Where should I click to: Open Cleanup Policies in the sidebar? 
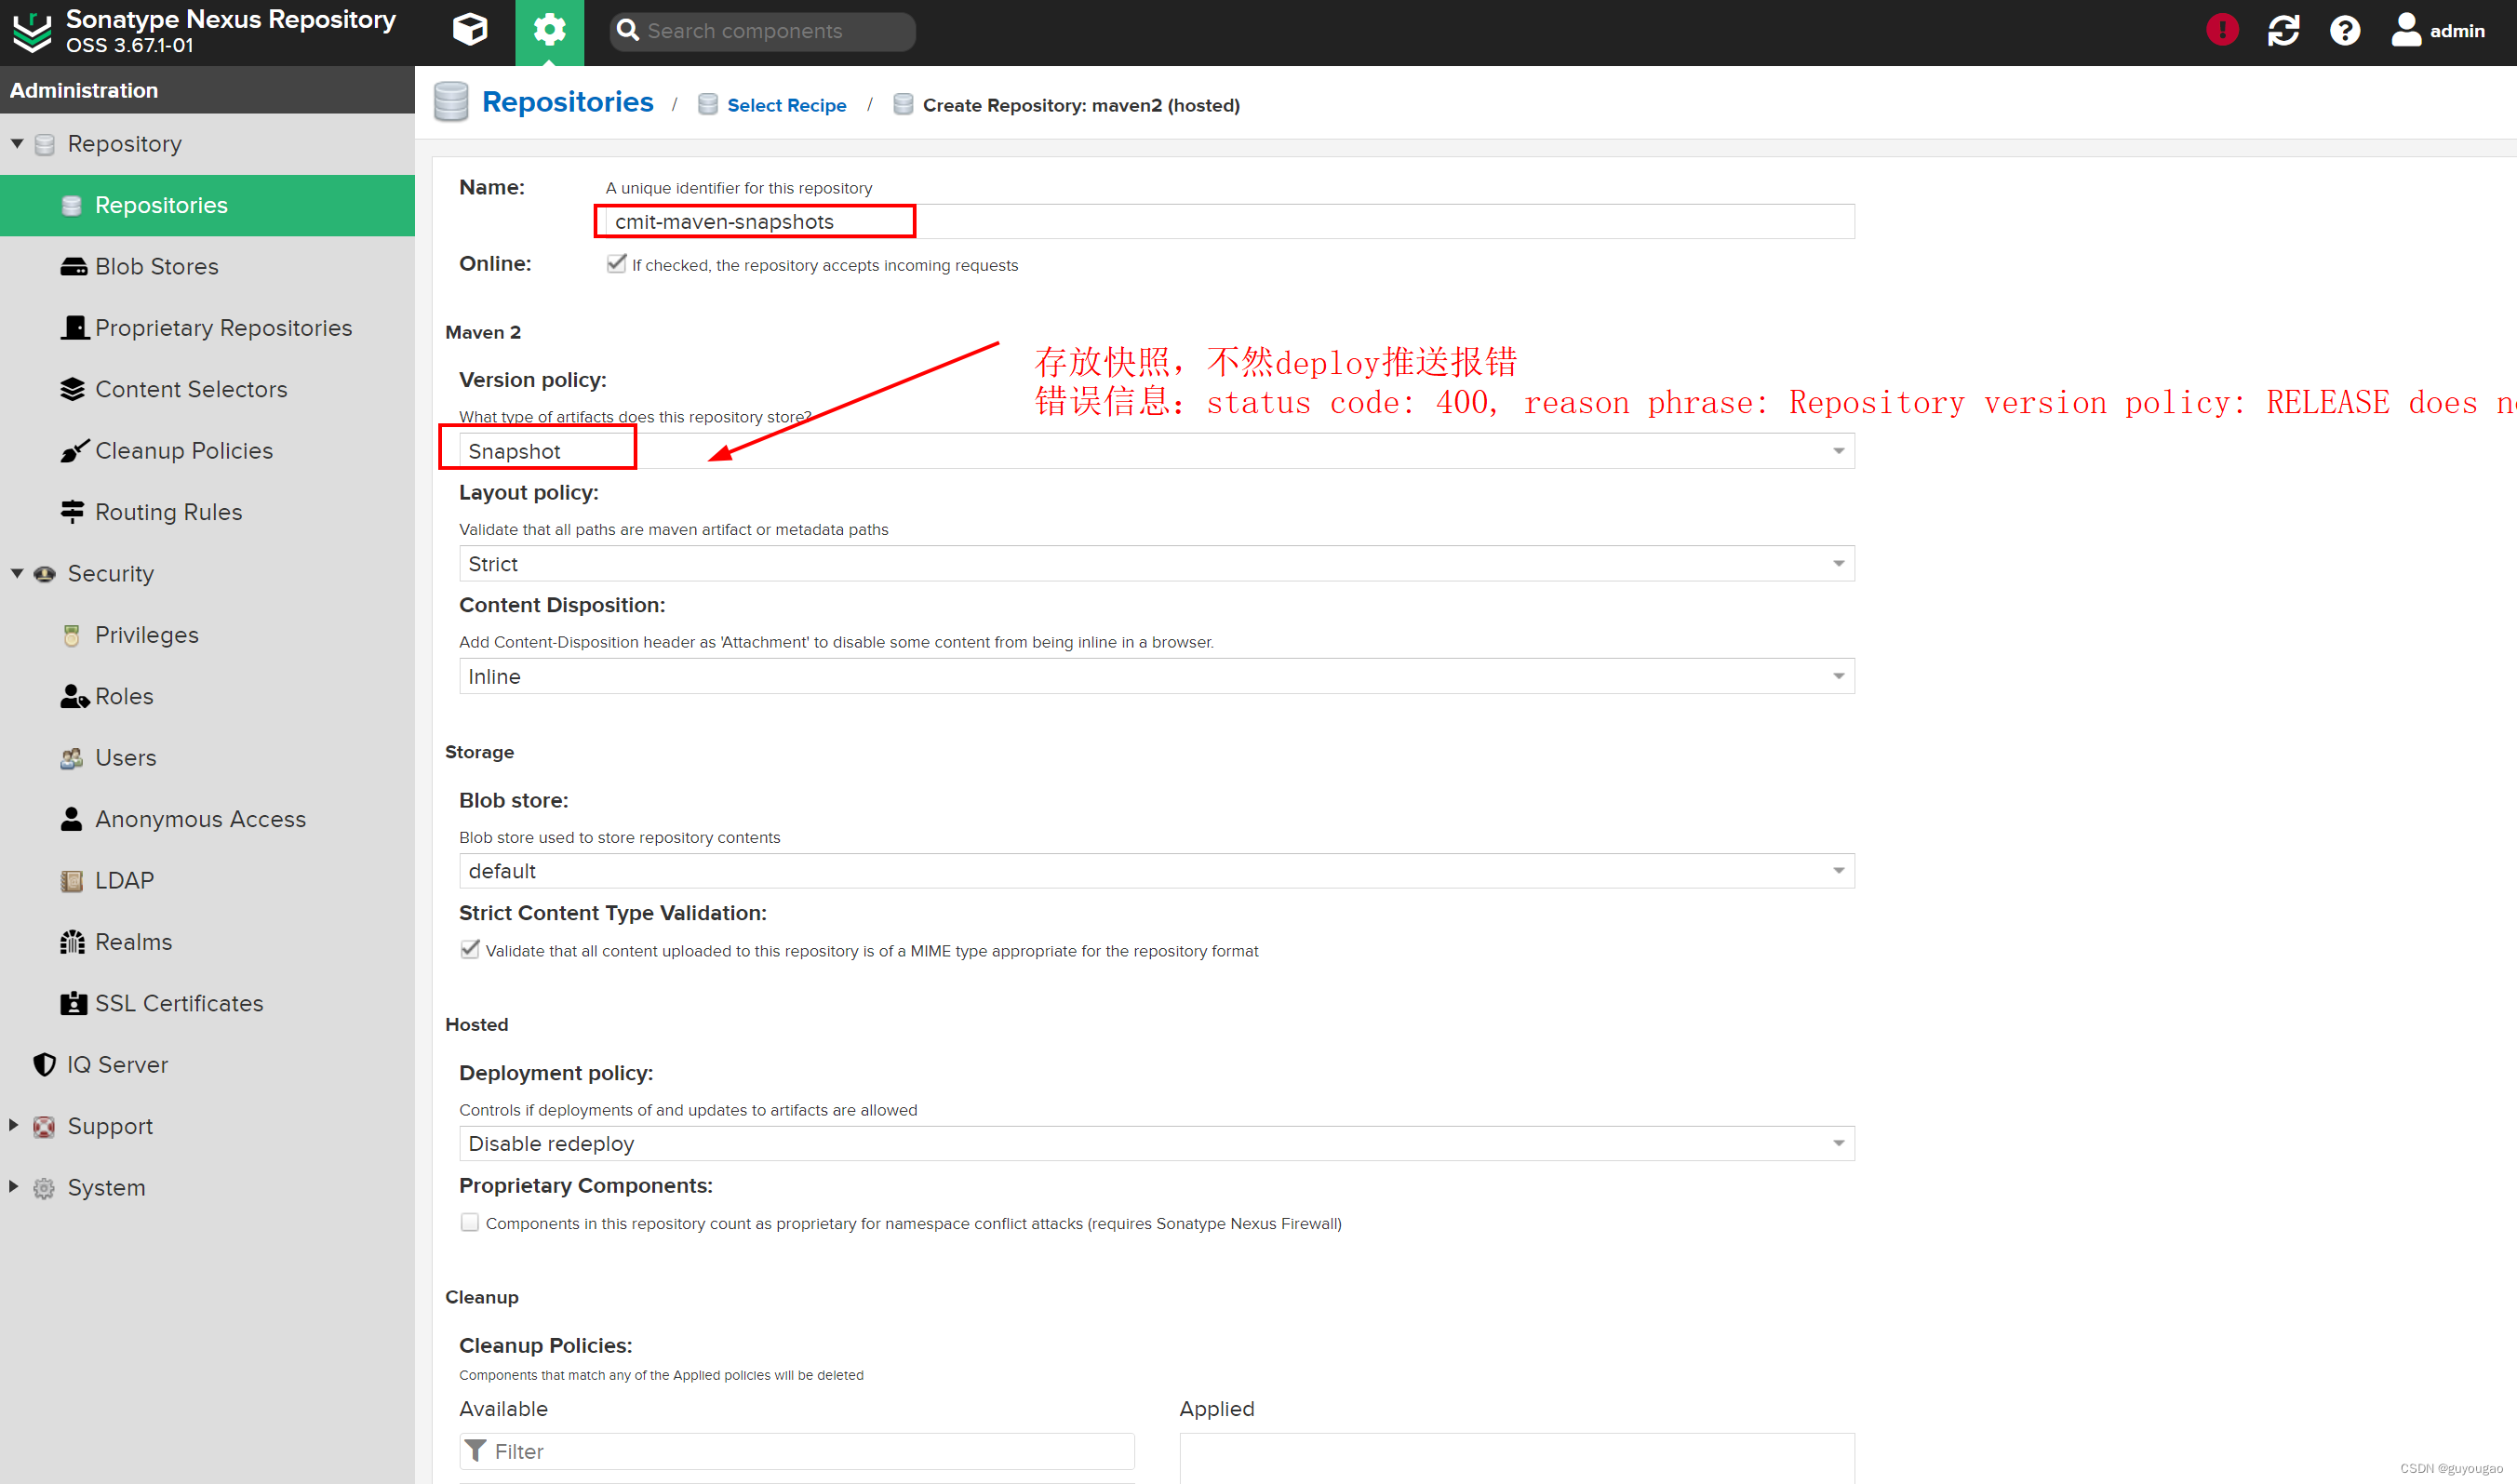pos(183,450)
